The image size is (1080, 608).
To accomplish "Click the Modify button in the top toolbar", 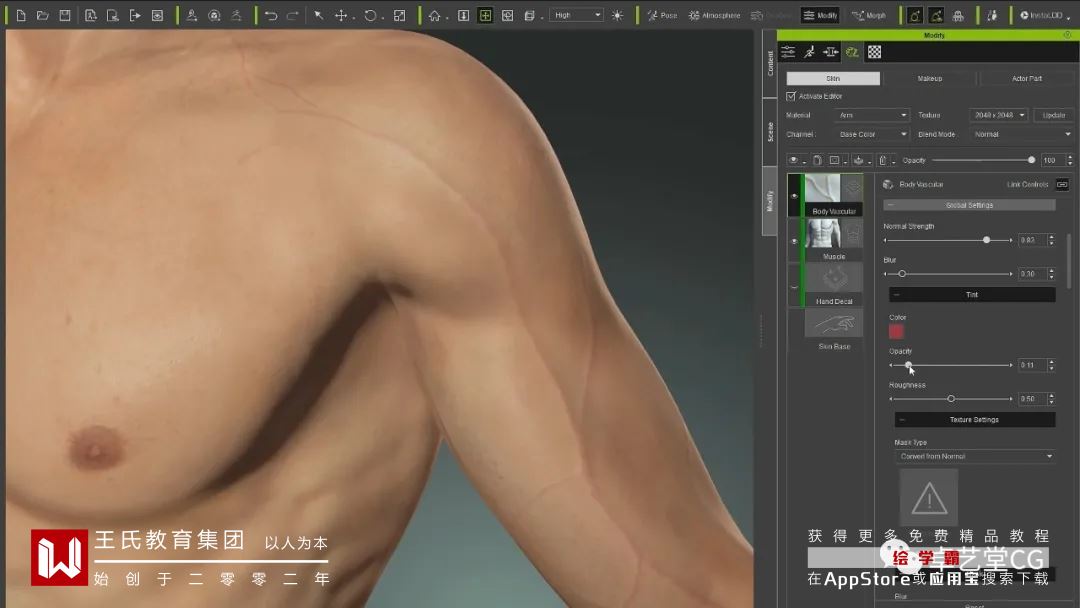I will (x=820, y=15).
